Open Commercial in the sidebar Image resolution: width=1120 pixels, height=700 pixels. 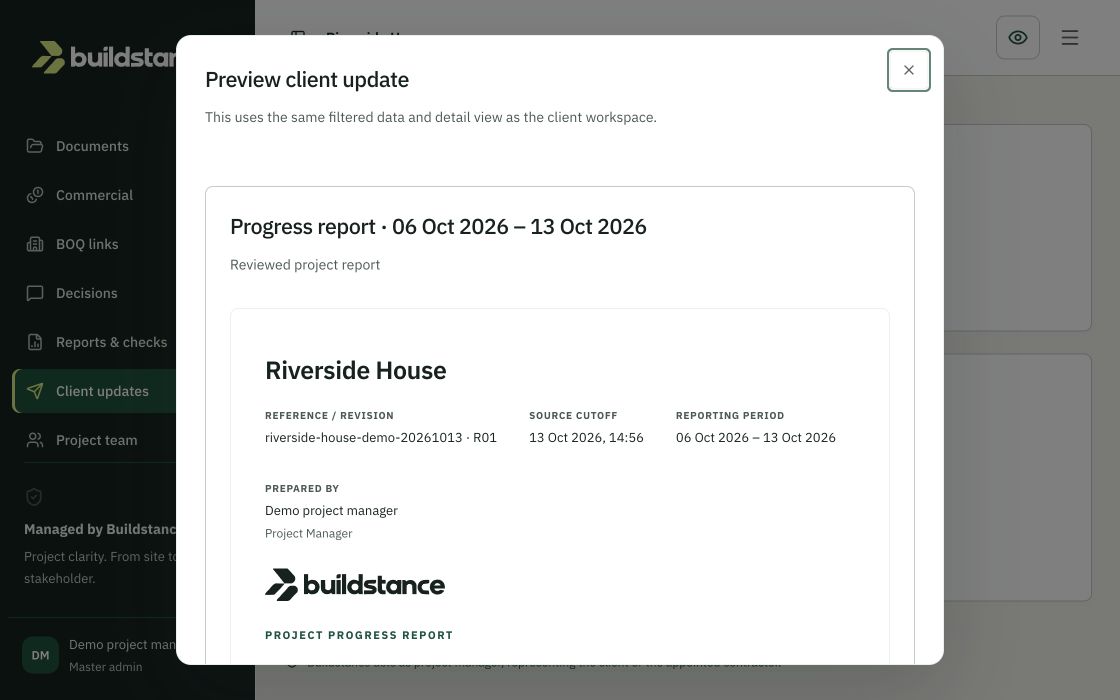point(94,195)
